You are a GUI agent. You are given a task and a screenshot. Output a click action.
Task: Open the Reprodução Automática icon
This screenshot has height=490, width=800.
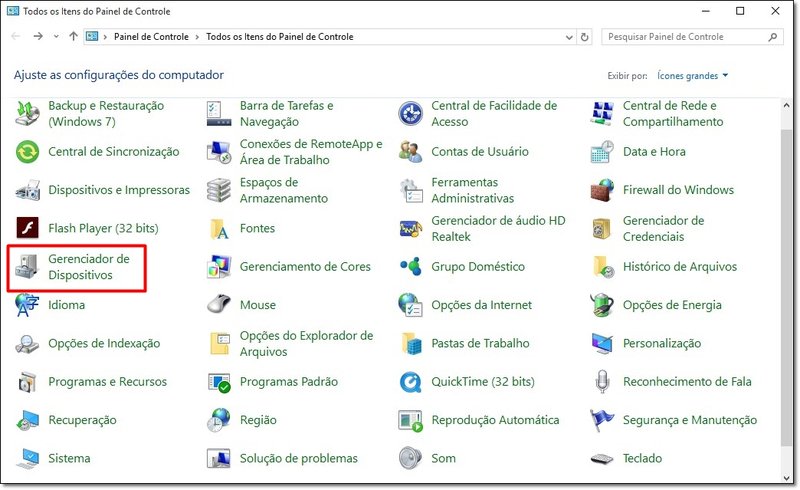(410, 420)
